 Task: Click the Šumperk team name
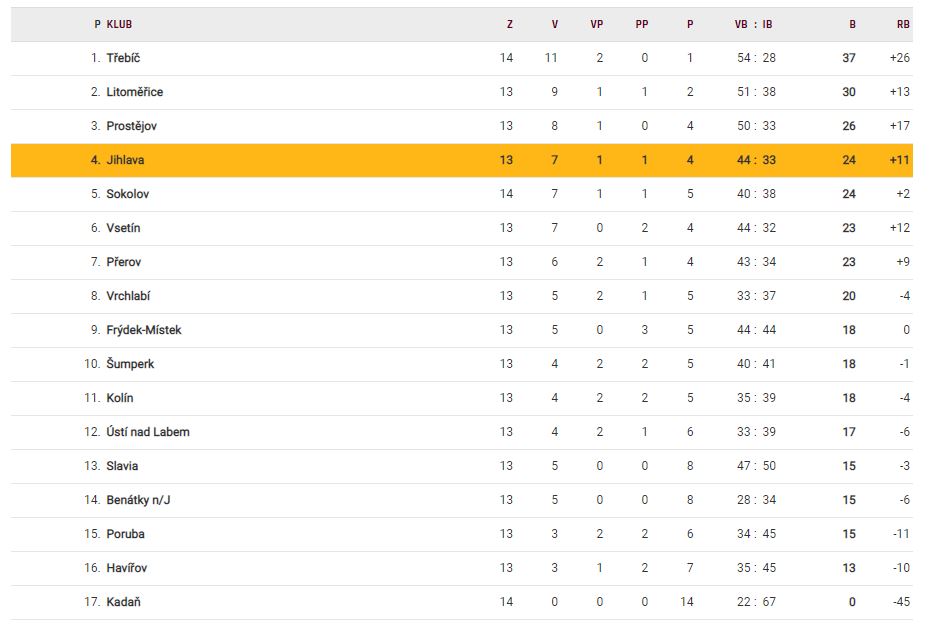[x=130, y=364]
